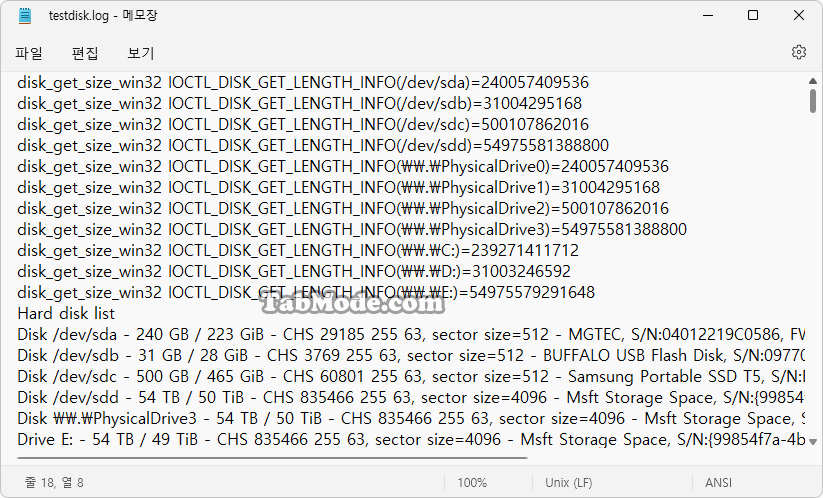Click the Notepad app icon in title bar

click(x=25, y=16)
